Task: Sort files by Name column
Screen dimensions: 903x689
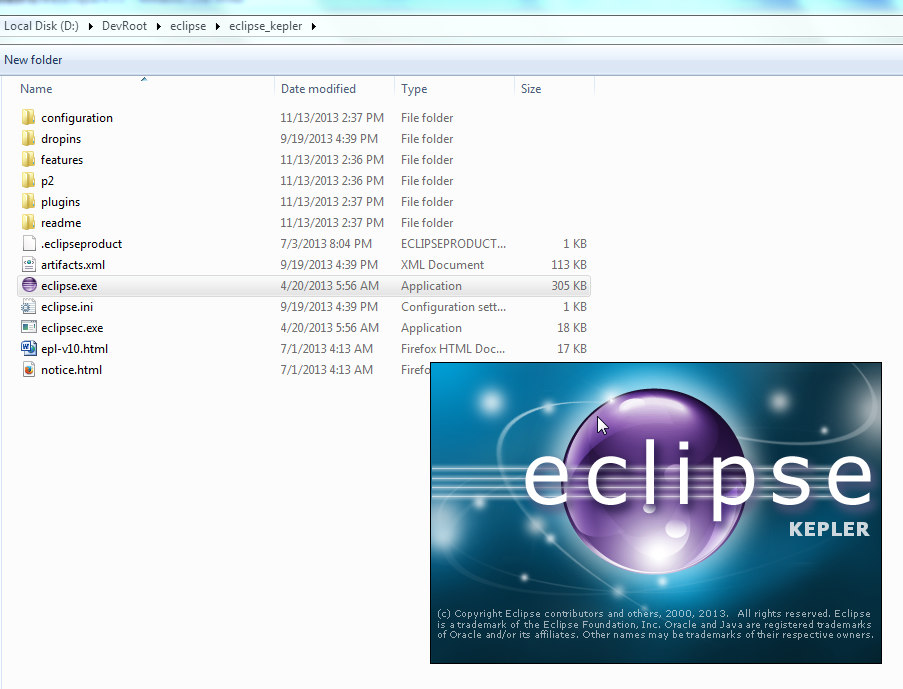Action: pyautogui.click(x=36, y=89)
